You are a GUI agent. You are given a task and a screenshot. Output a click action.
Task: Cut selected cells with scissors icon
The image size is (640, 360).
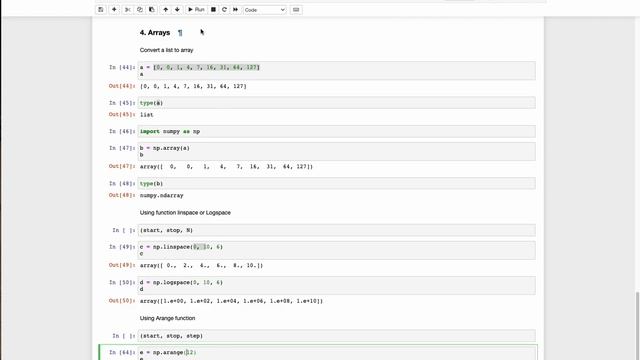(x=128, y=9)
